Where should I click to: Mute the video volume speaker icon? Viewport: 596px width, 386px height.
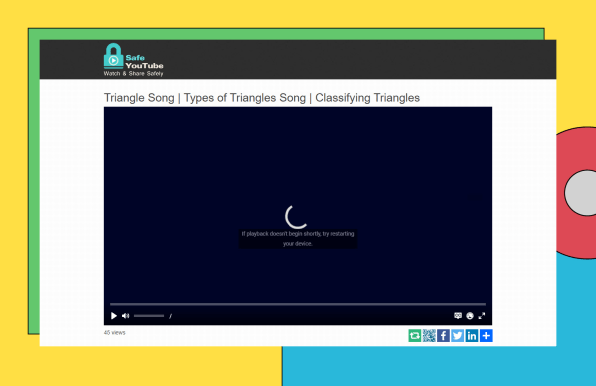pos(125,316)
